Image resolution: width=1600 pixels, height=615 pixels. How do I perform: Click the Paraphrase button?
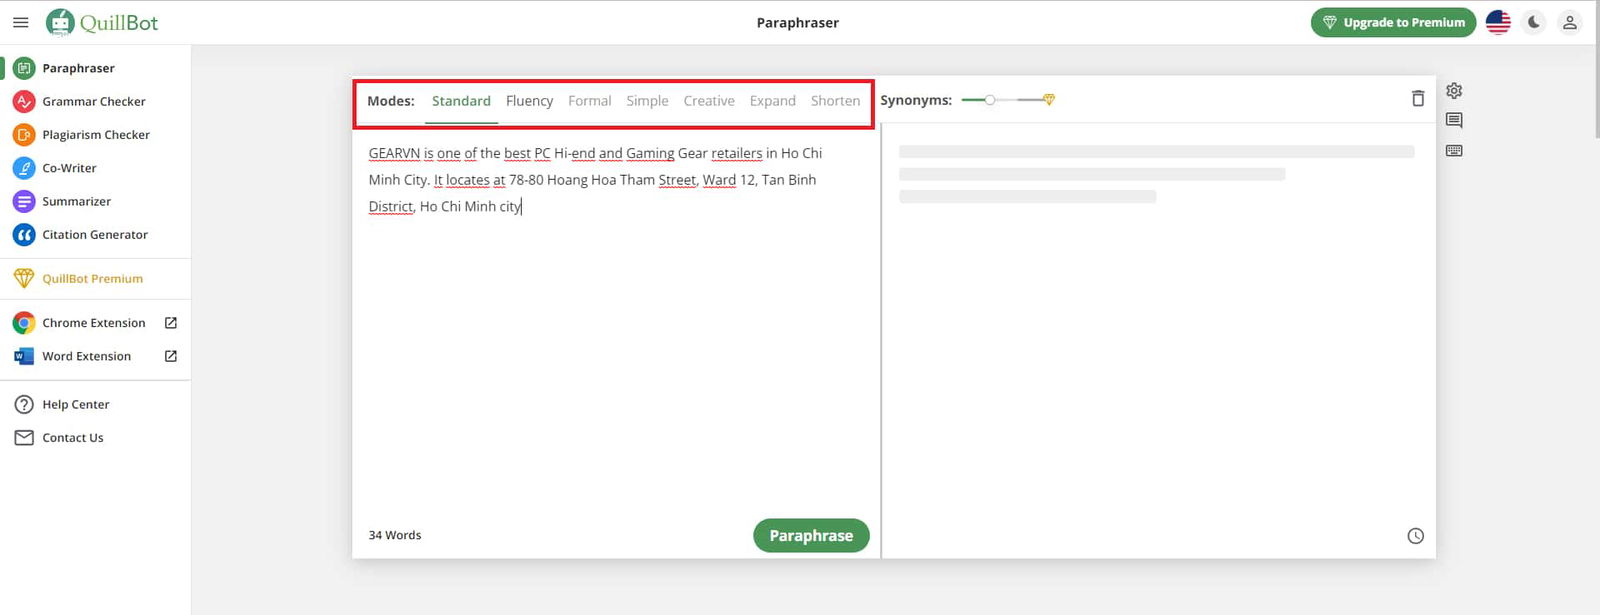(x=811, y=536)
